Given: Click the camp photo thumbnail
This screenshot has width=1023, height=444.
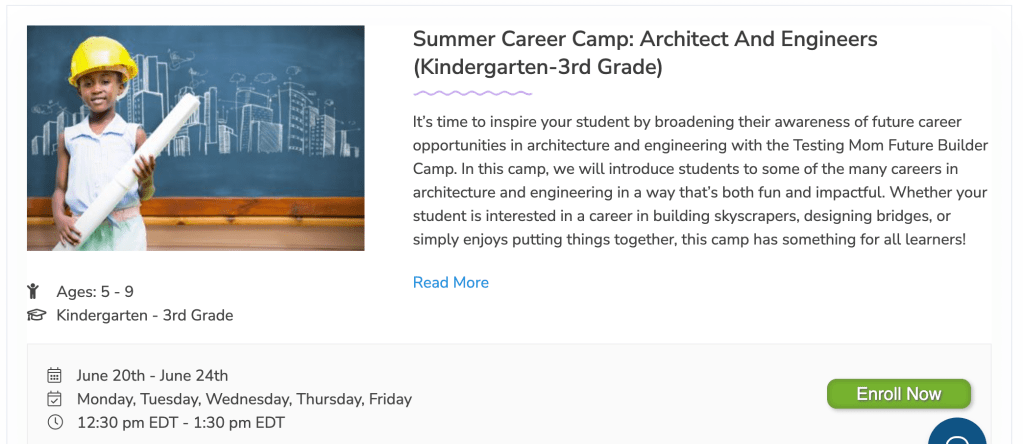Looking at the screenshot, I should coord(196,138).
